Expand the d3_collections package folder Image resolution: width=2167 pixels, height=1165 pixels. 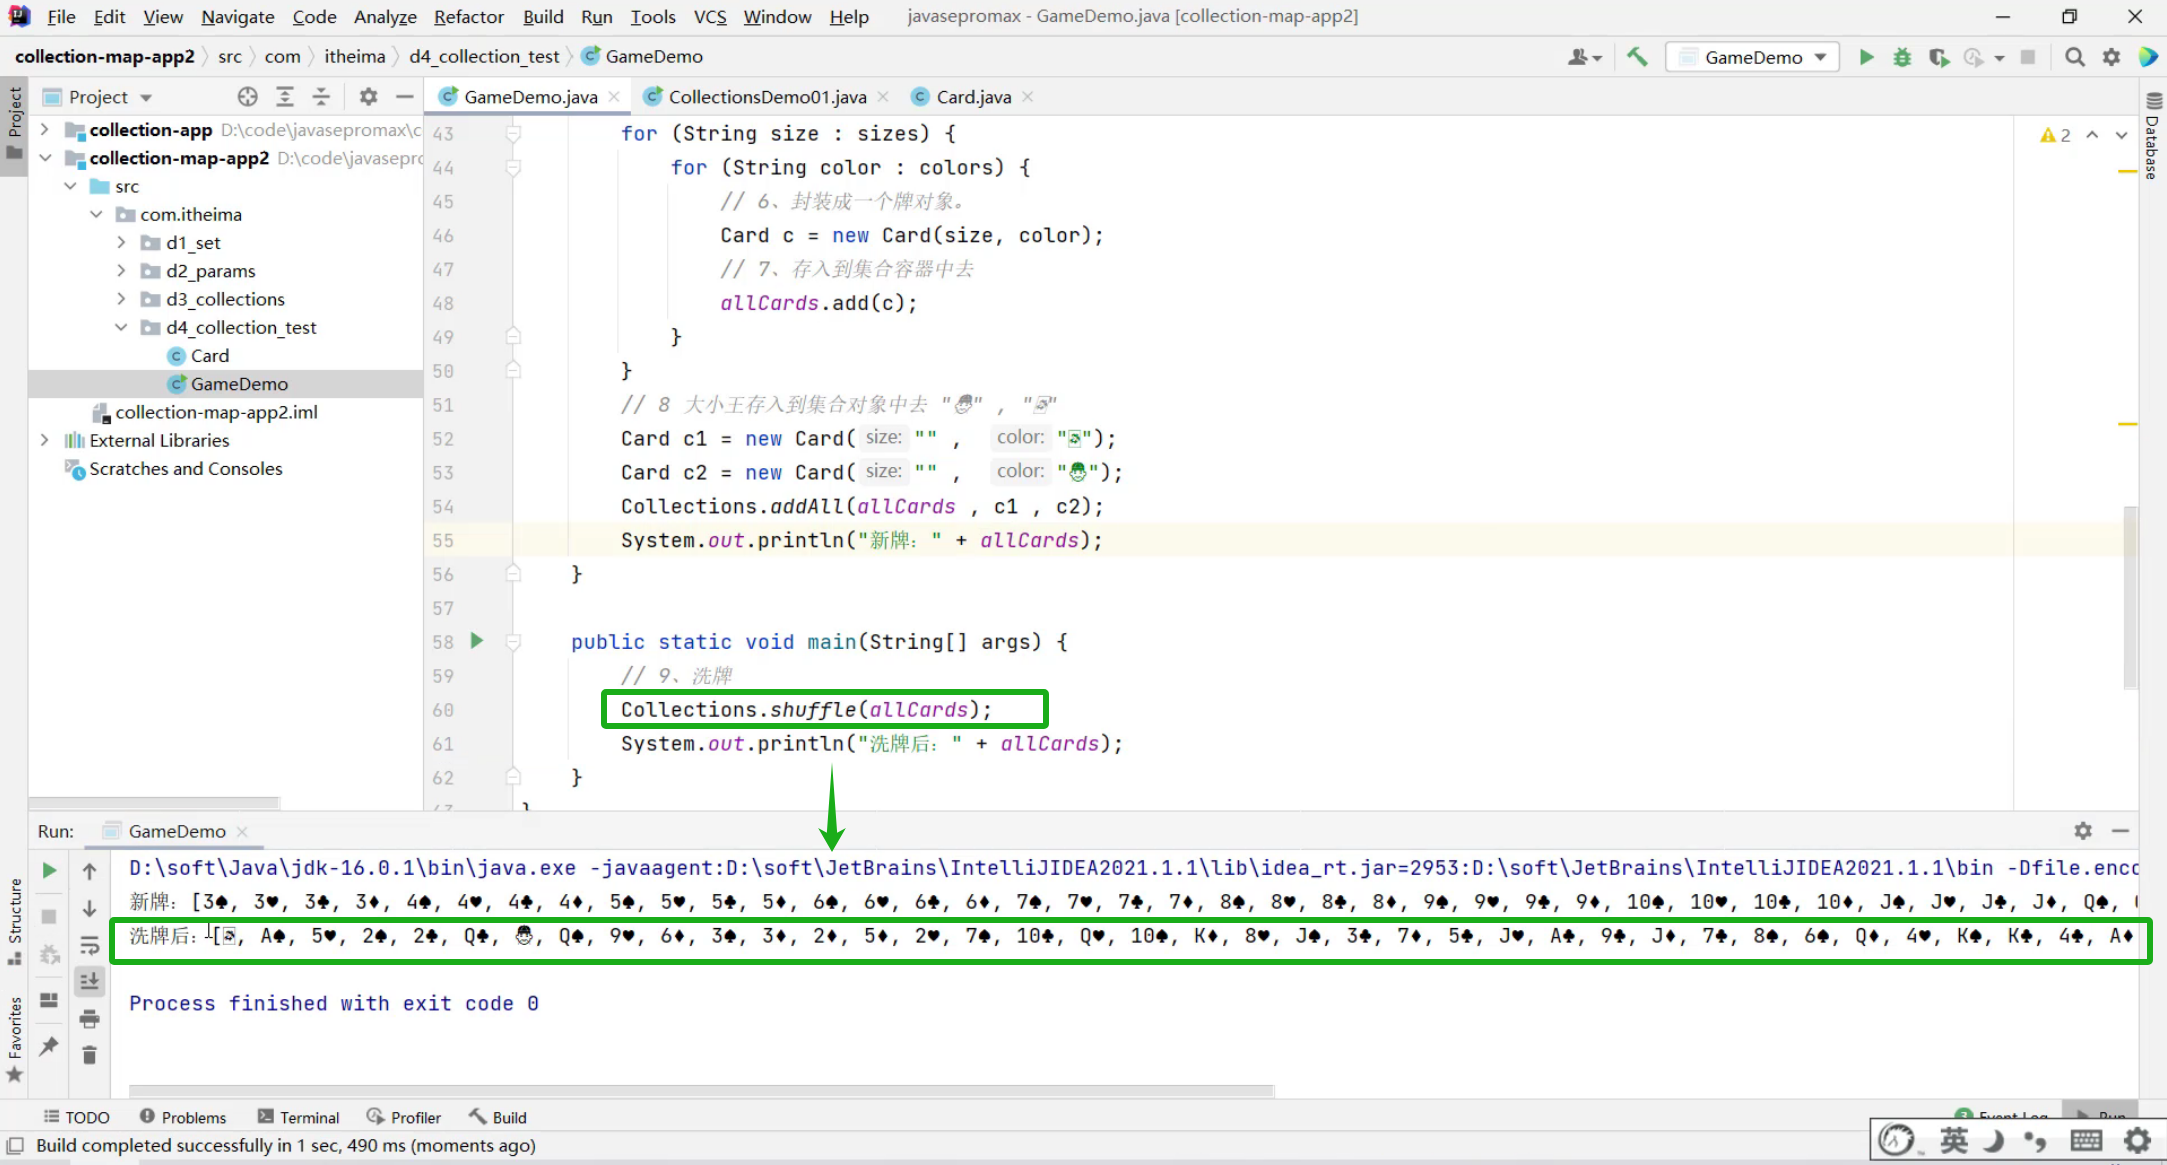[121, 299]
